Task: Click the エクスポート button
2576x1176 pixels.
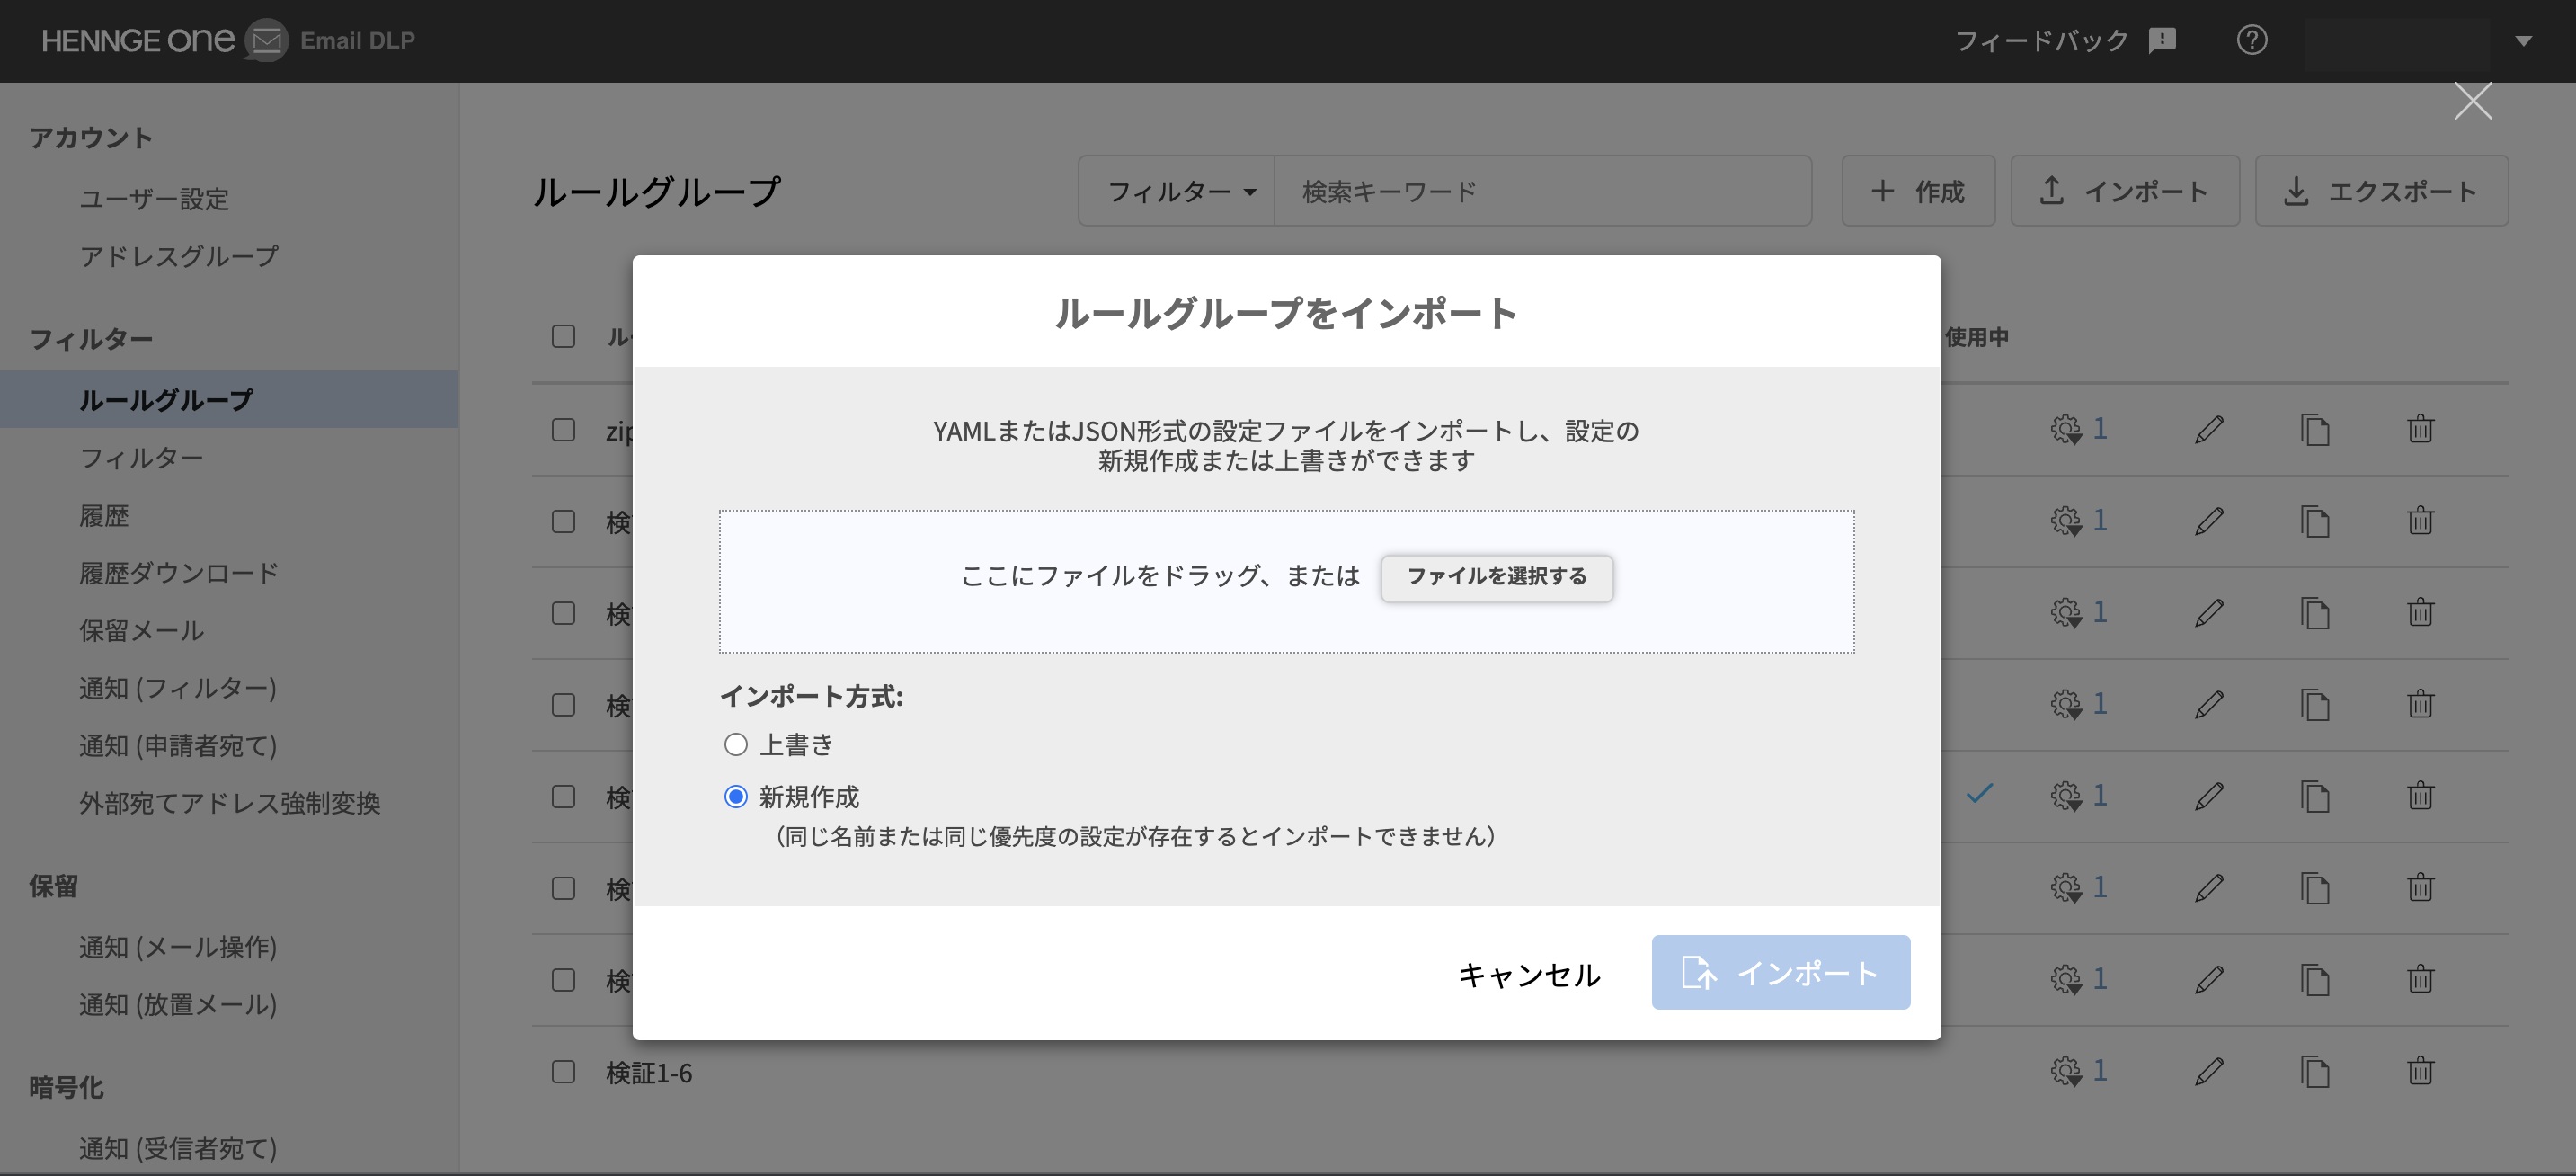Action: (x=2381, y=191)
